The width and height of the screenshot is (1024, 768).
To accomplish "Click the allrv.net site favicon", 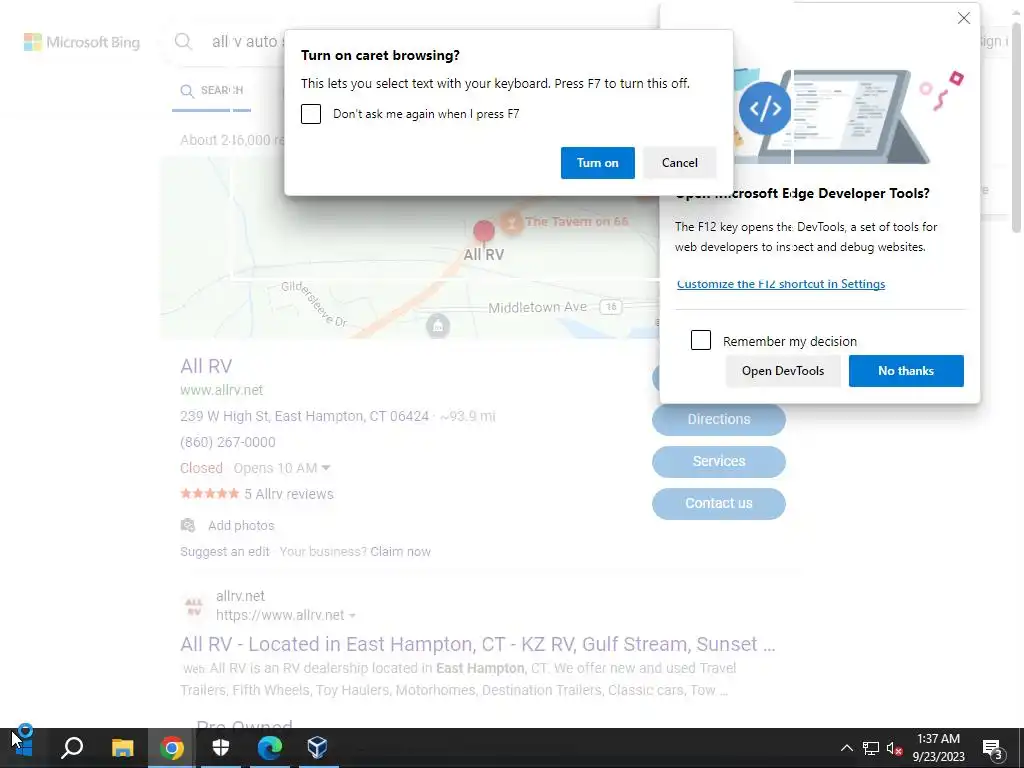I will pyautogui.click(x=194, y=607).
